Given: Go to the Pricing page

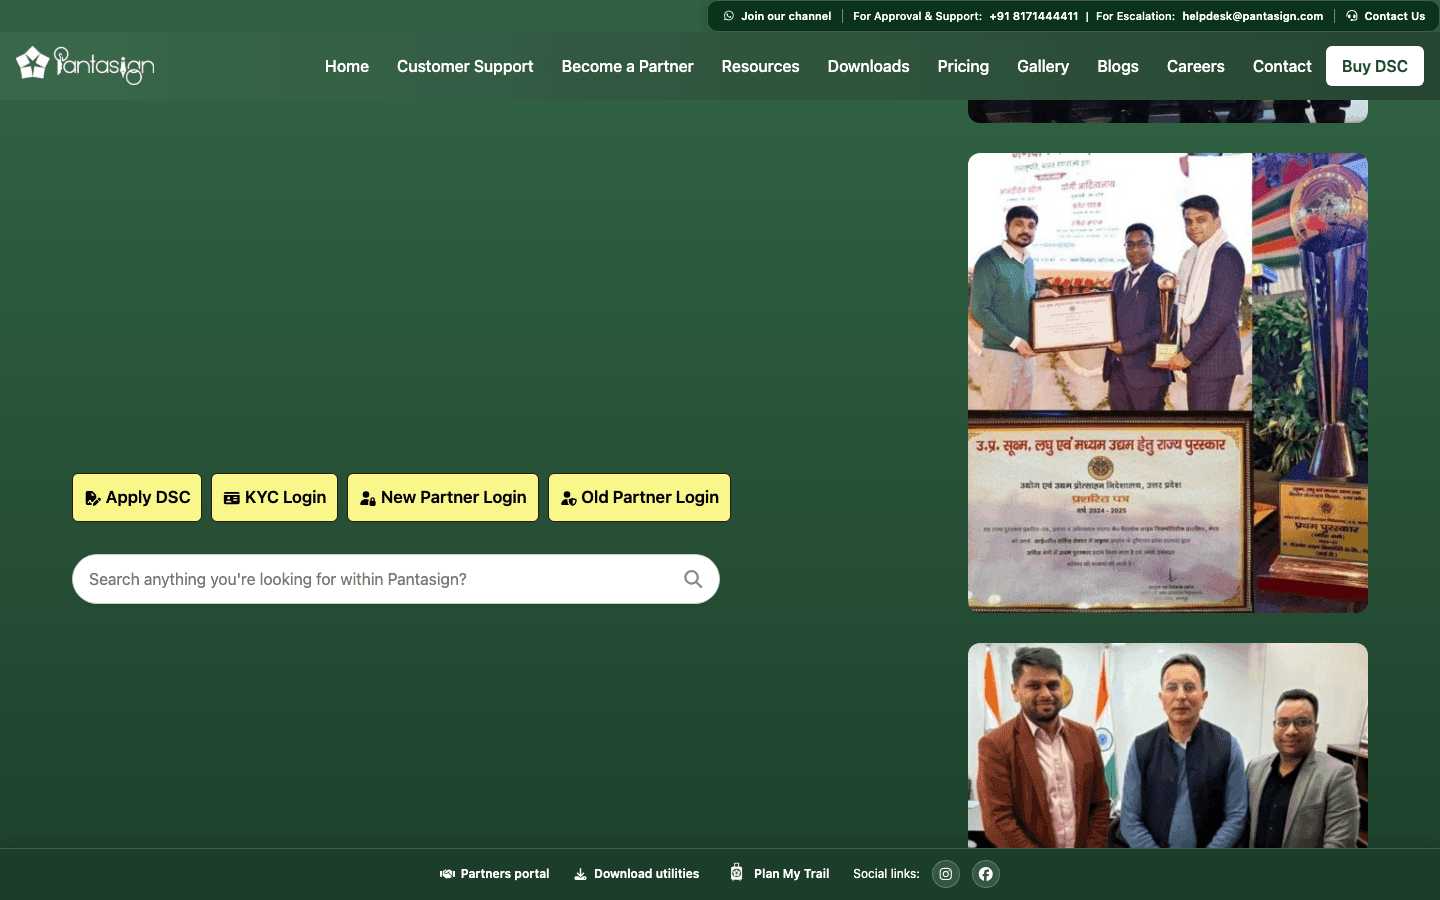Looking at the screenshot, I should [963, 66].
